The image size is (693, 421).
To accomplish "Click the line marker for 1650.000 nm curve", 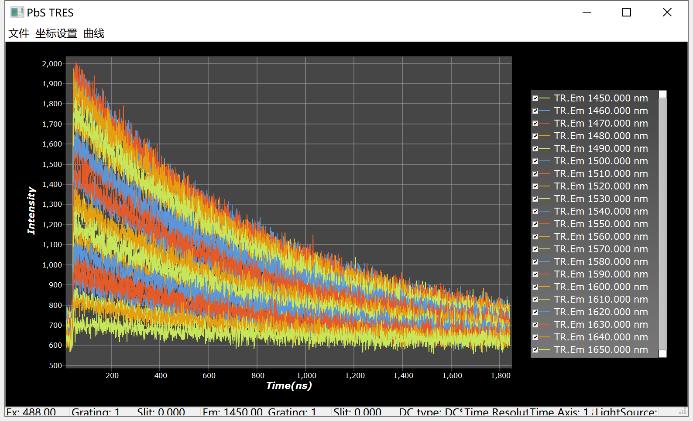I will [x=546, y=350].
